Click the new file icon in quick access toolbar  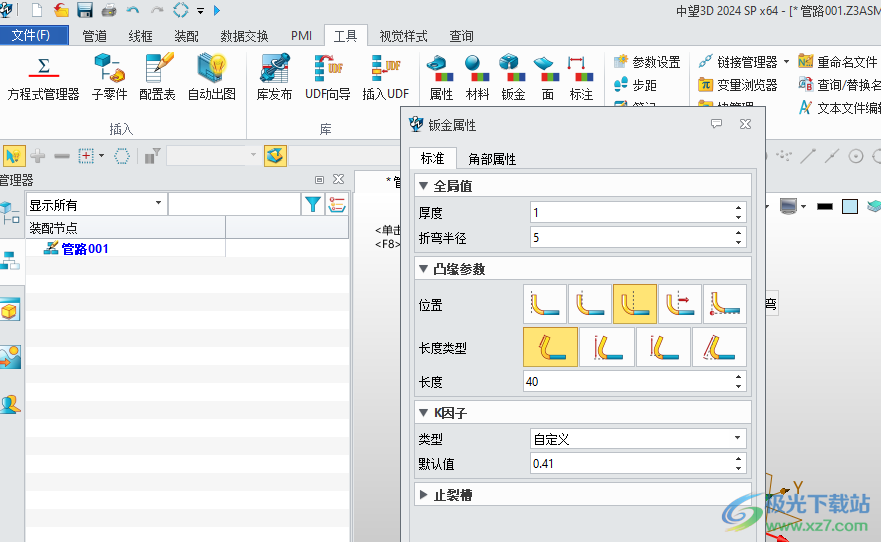tap(37, 10)
